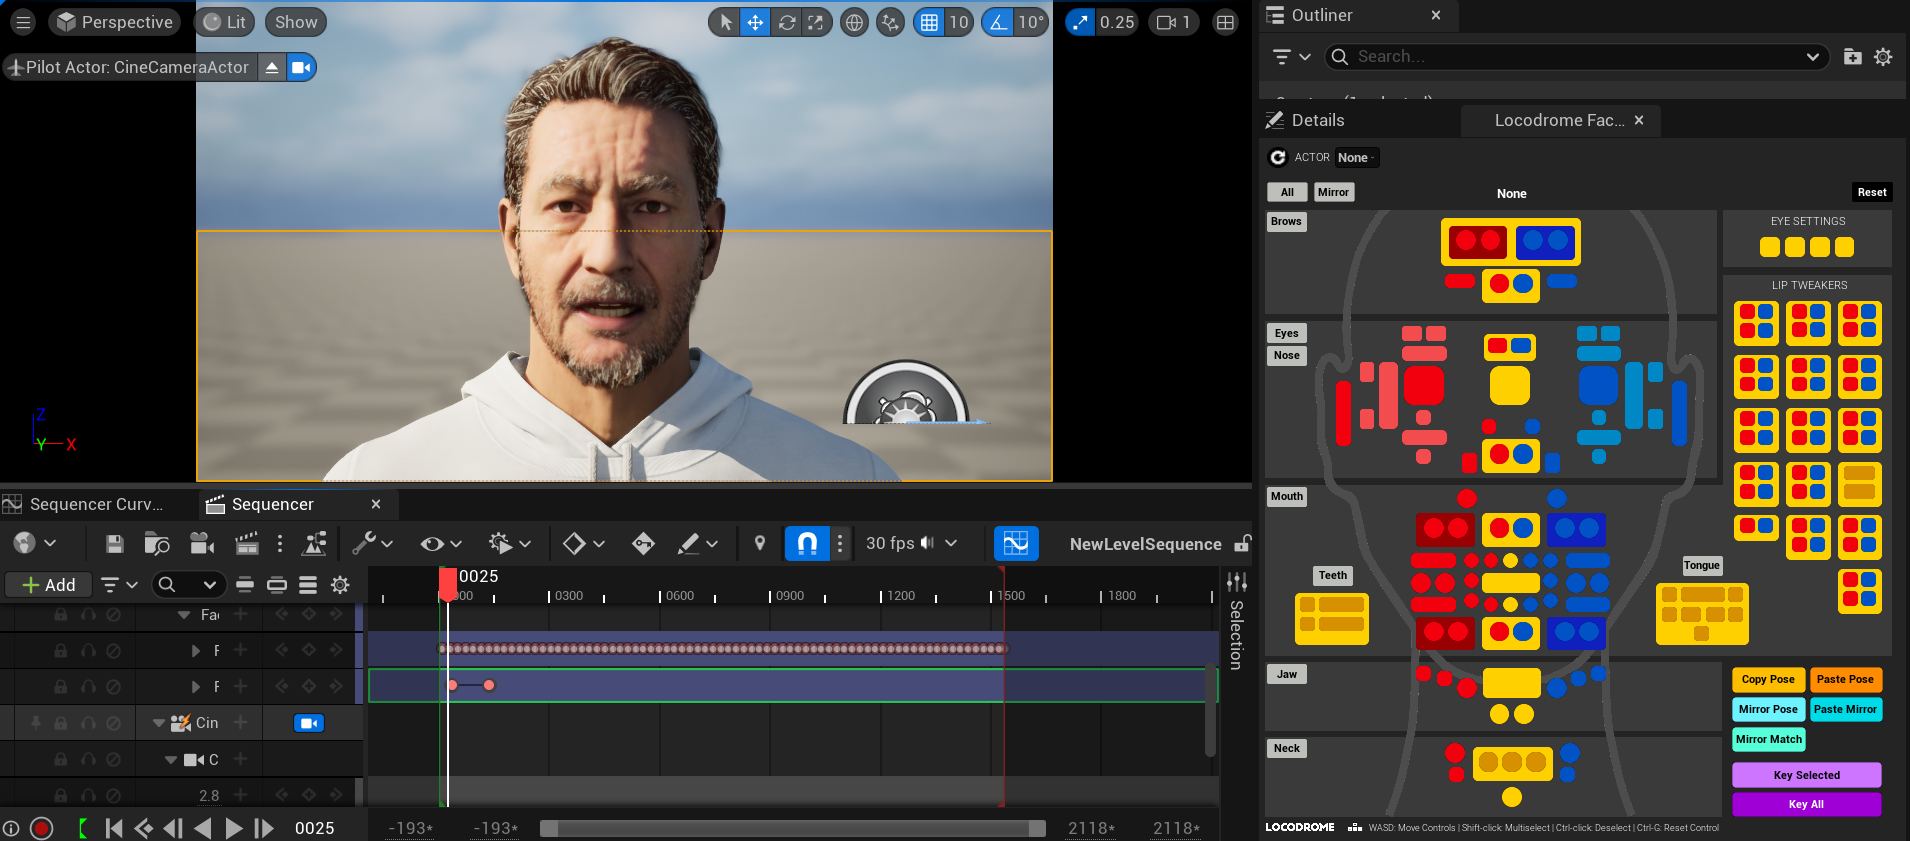Toggle the NewLevelSequence lock icon
The width and height of the screenshot is (1910, 841).
1242,543
